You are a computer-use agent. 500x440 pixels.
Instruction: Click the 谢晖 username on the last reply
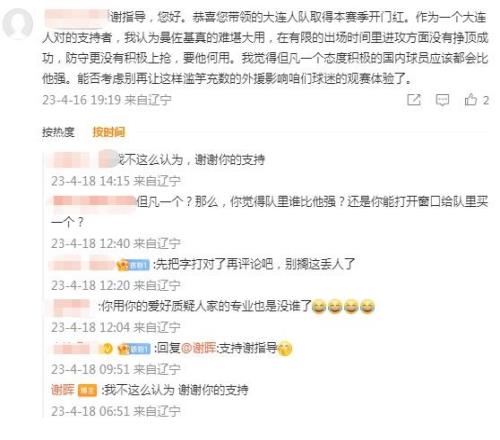click(63, 390)
